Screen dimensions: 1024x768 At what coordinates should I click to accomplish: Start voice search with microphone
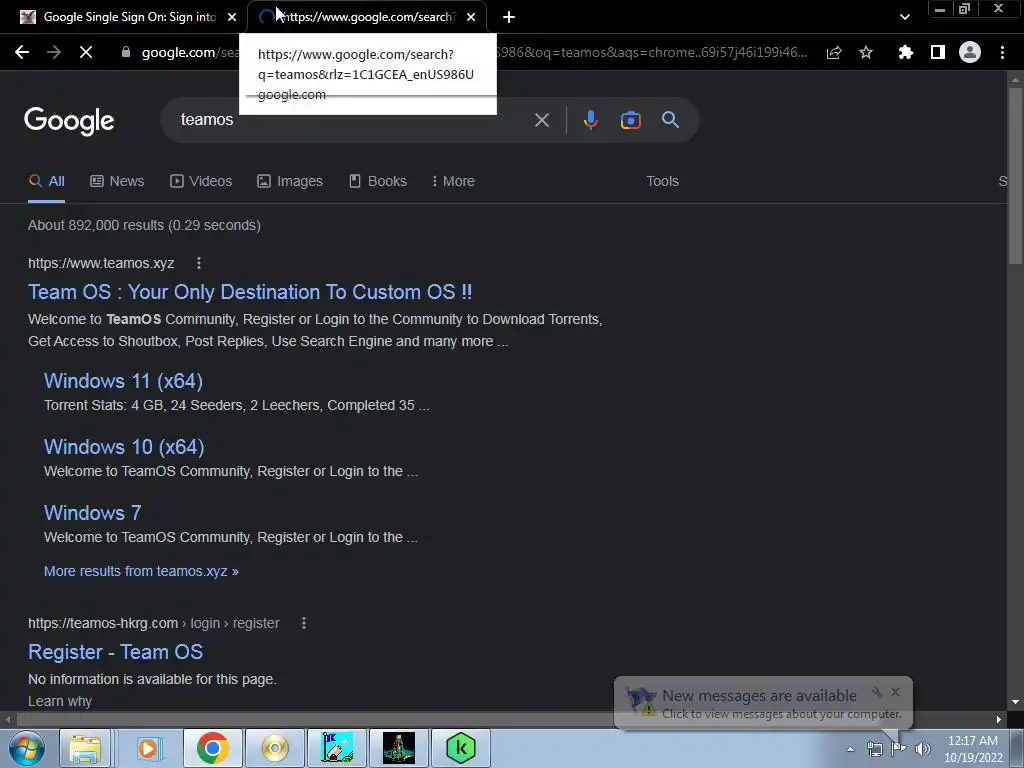(x=590, y=120)
